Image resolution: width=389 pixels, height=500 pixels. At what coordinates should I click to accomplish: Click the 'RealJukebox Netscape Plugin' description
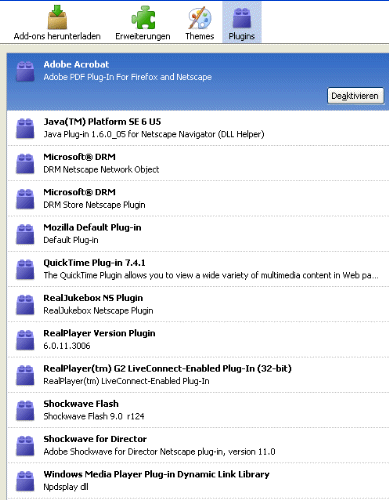[98, 311]
